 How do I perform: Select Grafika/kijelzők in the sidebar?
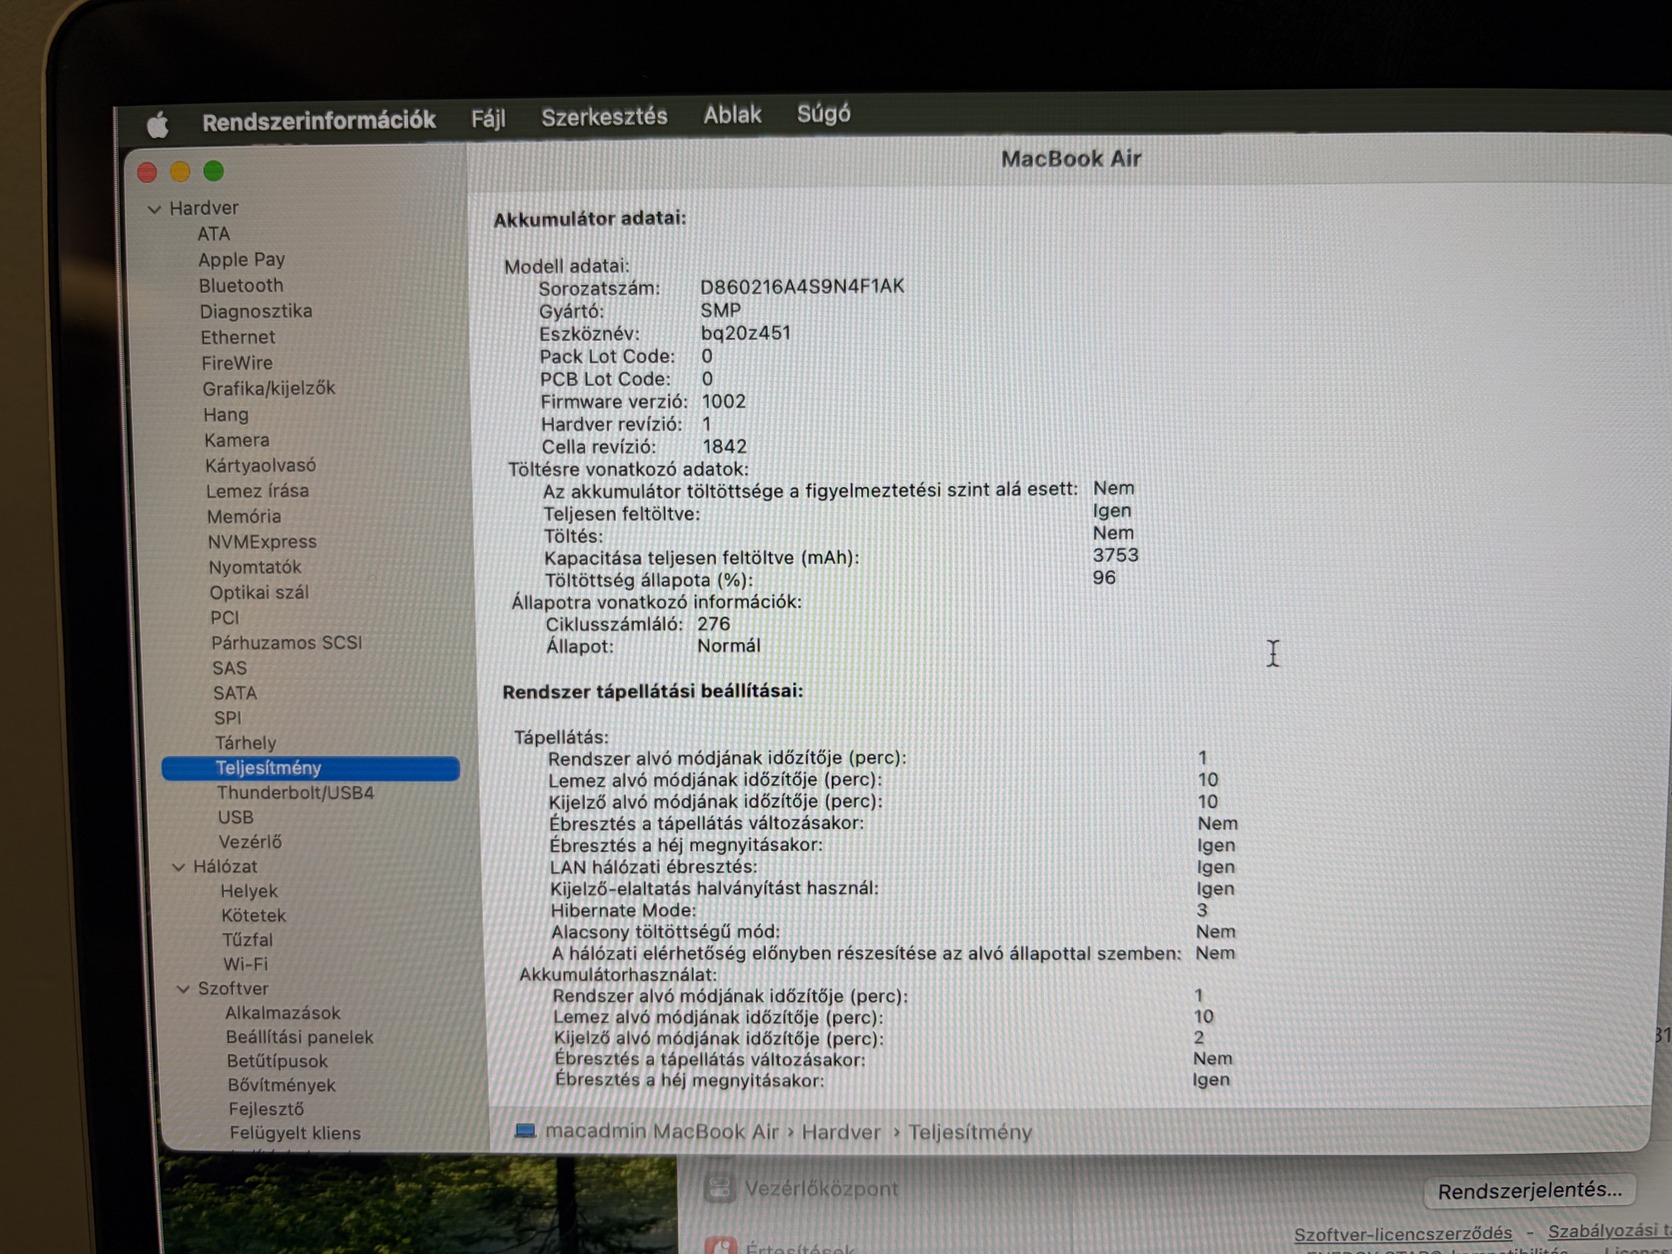pyautogui.click(x=269, y=388)
